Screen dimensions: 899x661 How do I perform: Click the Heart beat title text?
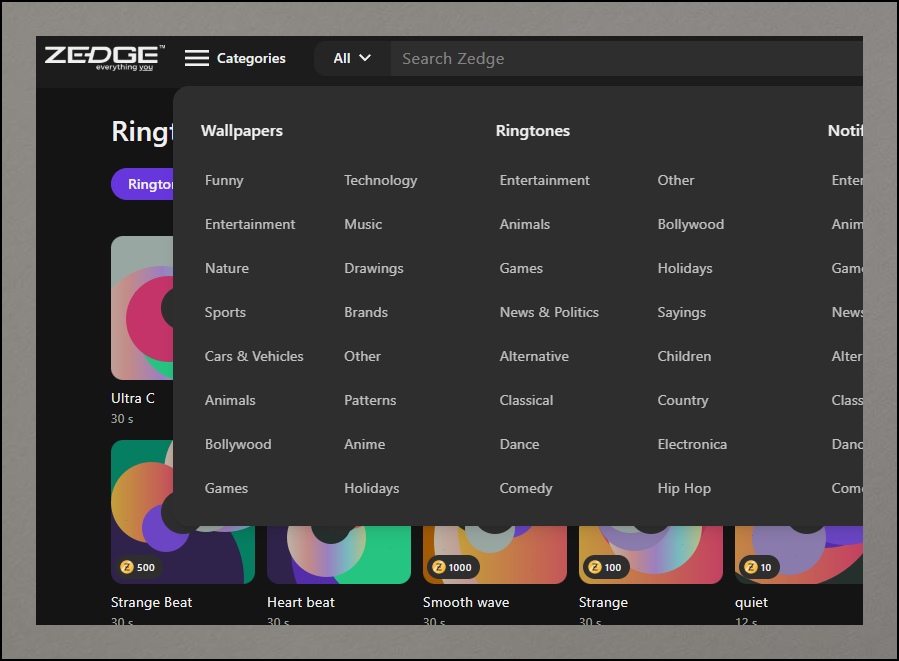pyautogui.click(x=300, y=602)
